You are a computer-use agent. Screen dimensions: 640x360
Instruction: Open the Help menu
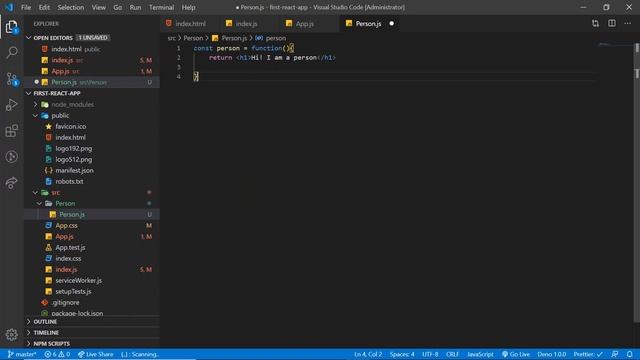[x=188, y=7]
